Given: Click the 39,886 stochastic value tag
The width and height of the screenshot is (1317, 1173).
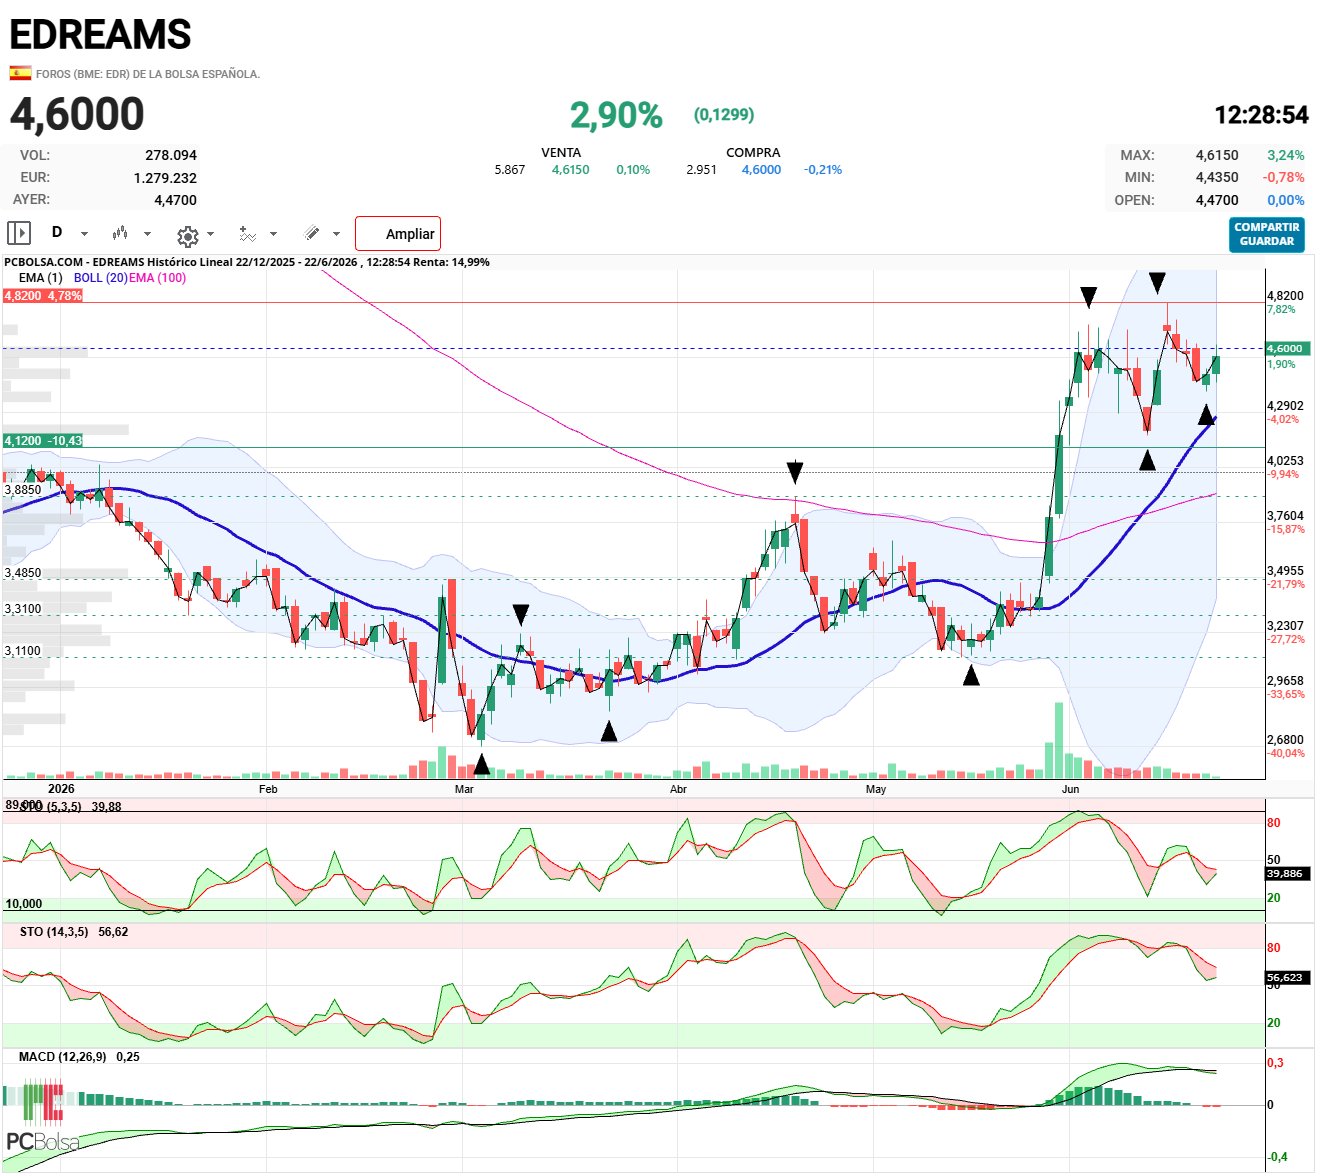Looking at the screenshot, I should pos(1288,873).
